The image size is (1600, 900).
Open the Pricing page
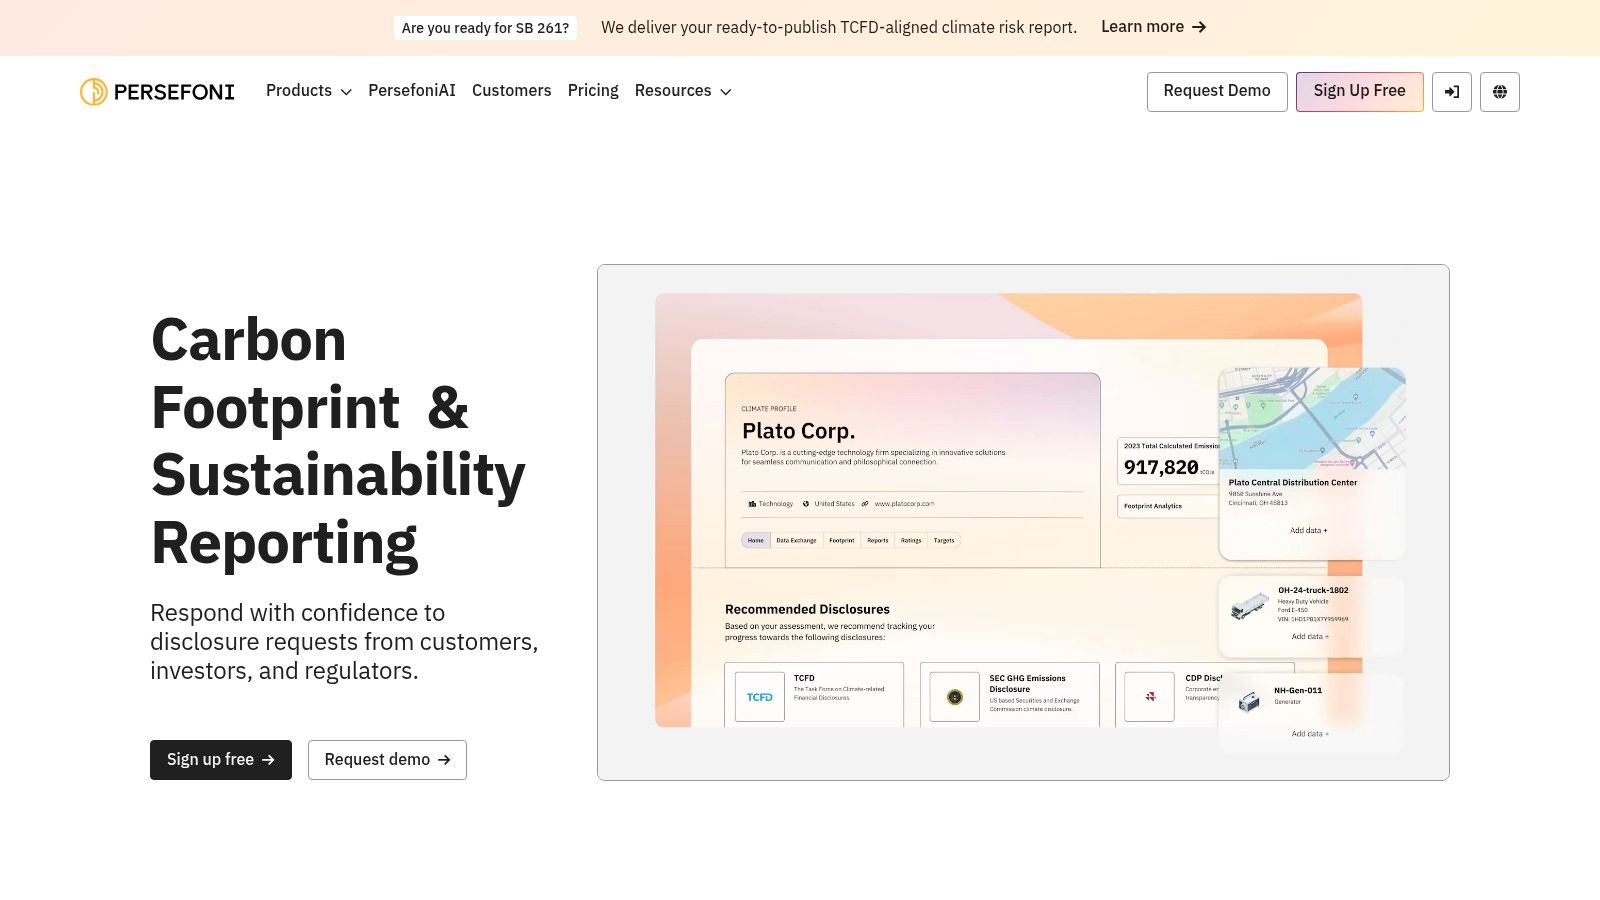pos(593,91)
